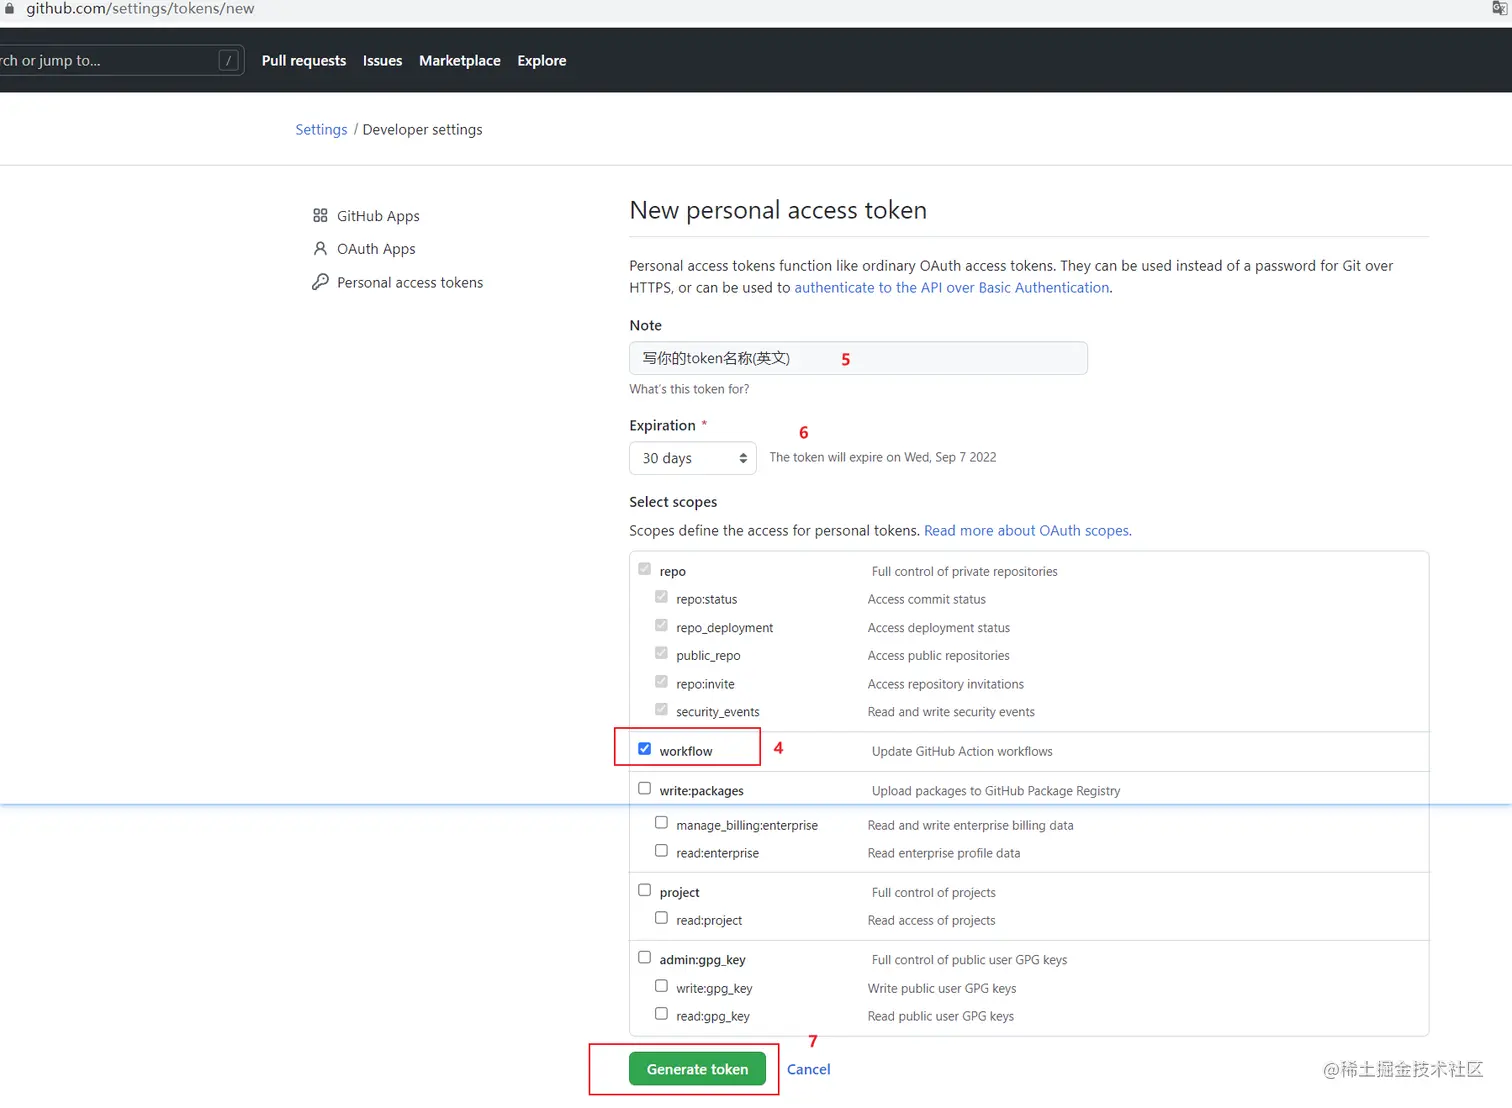Toggle the repo scope checkbox
Screen dimensions: 1512x1108
point(645,569)
